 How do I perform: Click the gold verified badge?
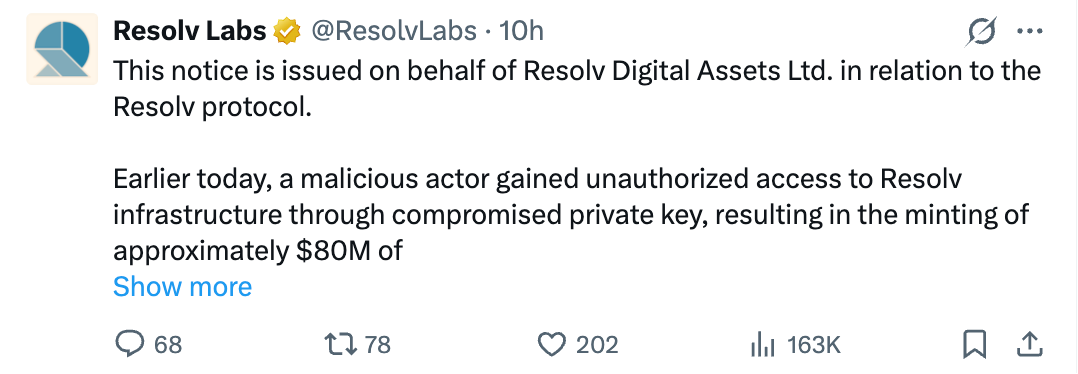click(287, 32)
